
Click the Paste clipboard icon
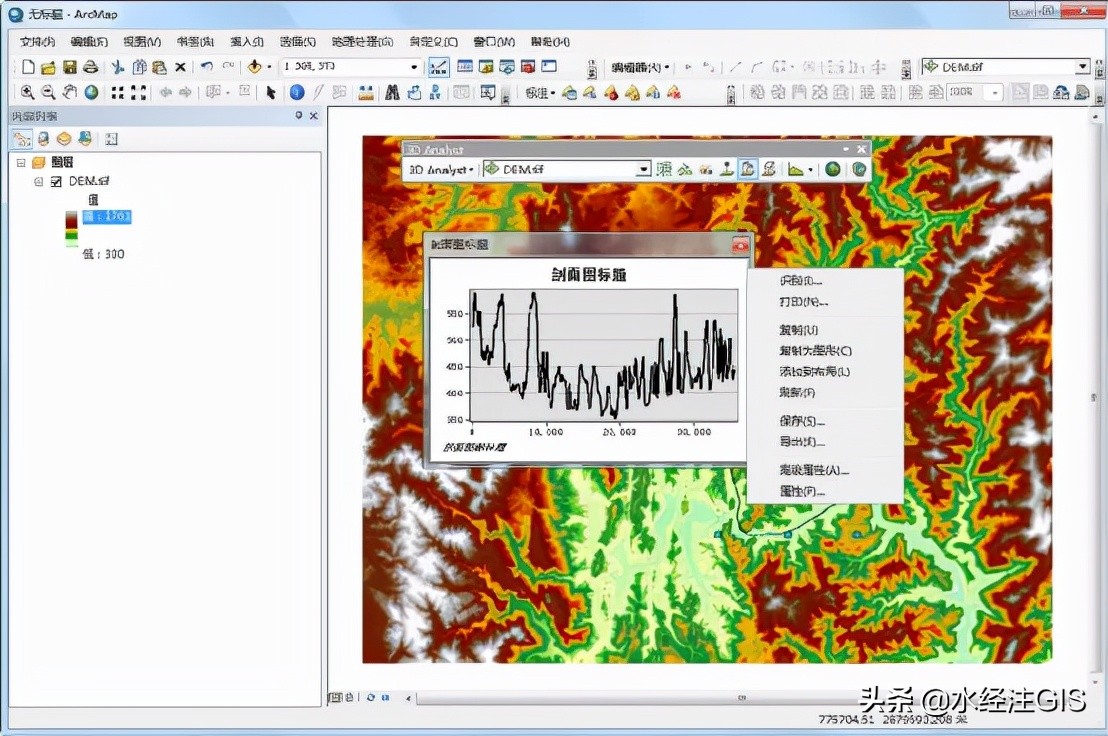(x=160, y=67)
